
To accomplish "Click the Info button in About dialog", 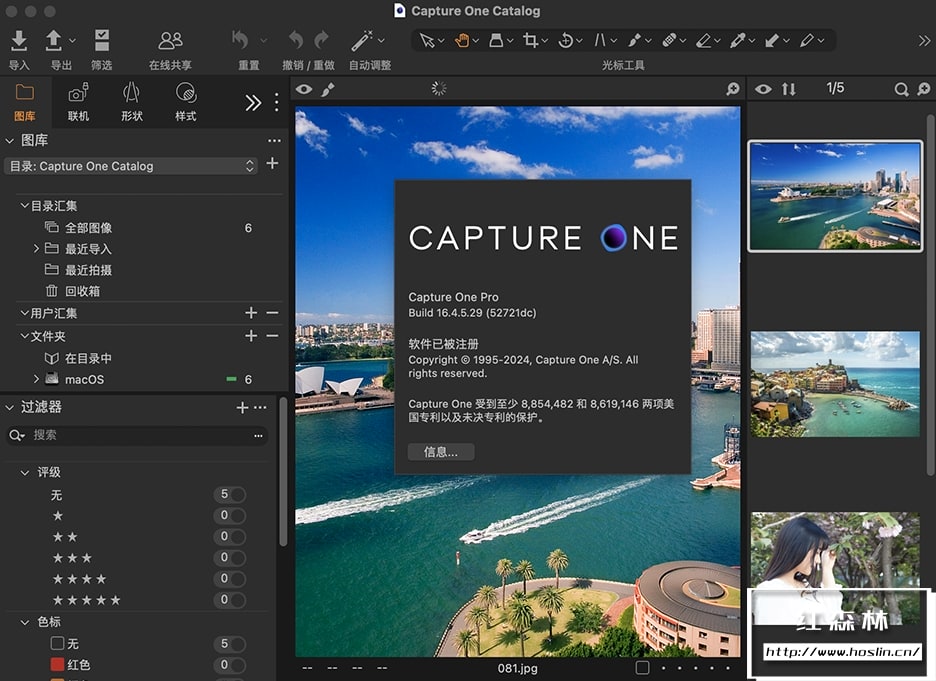I will click(441, 452).
